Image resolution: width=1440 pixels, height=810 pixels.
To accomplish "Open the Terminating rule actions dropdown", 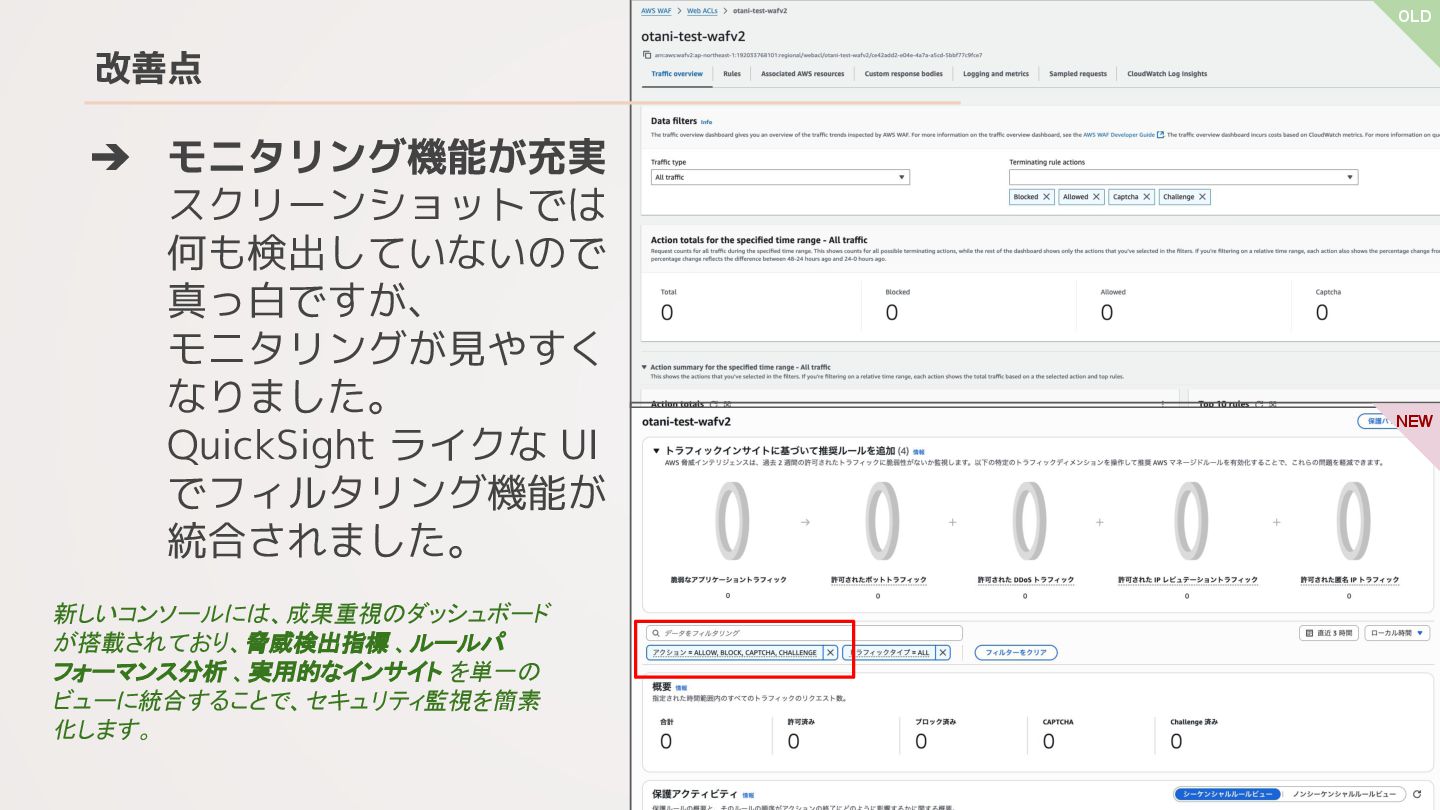I will pos(1183,177).
